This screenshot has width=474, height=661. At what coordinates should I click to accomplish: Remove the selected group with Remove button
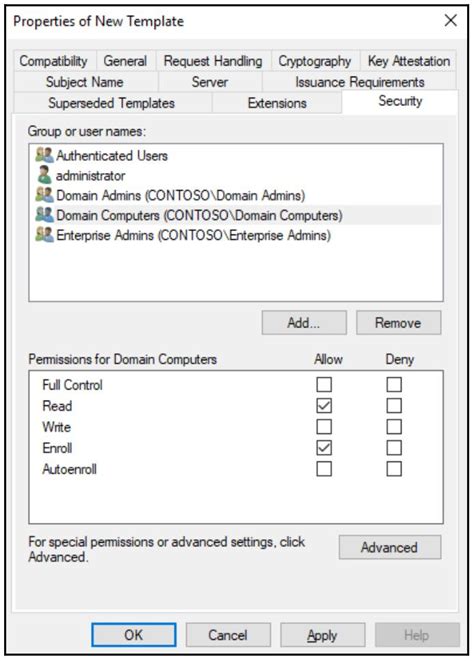click(x=399, y=323)
